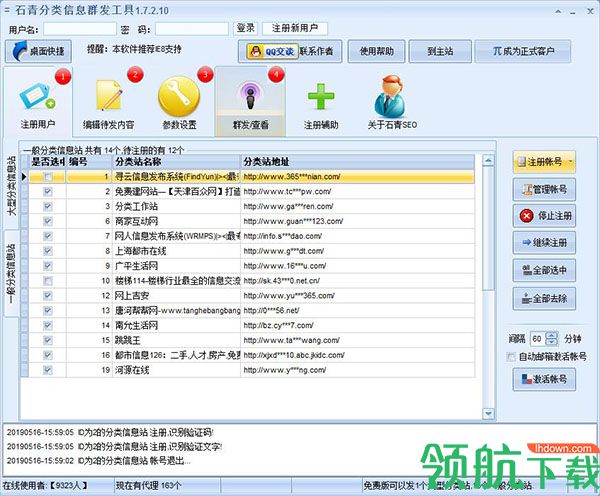
Task: Uncheck the box for 分类工作站 row
Action: (x=48, y=207)
